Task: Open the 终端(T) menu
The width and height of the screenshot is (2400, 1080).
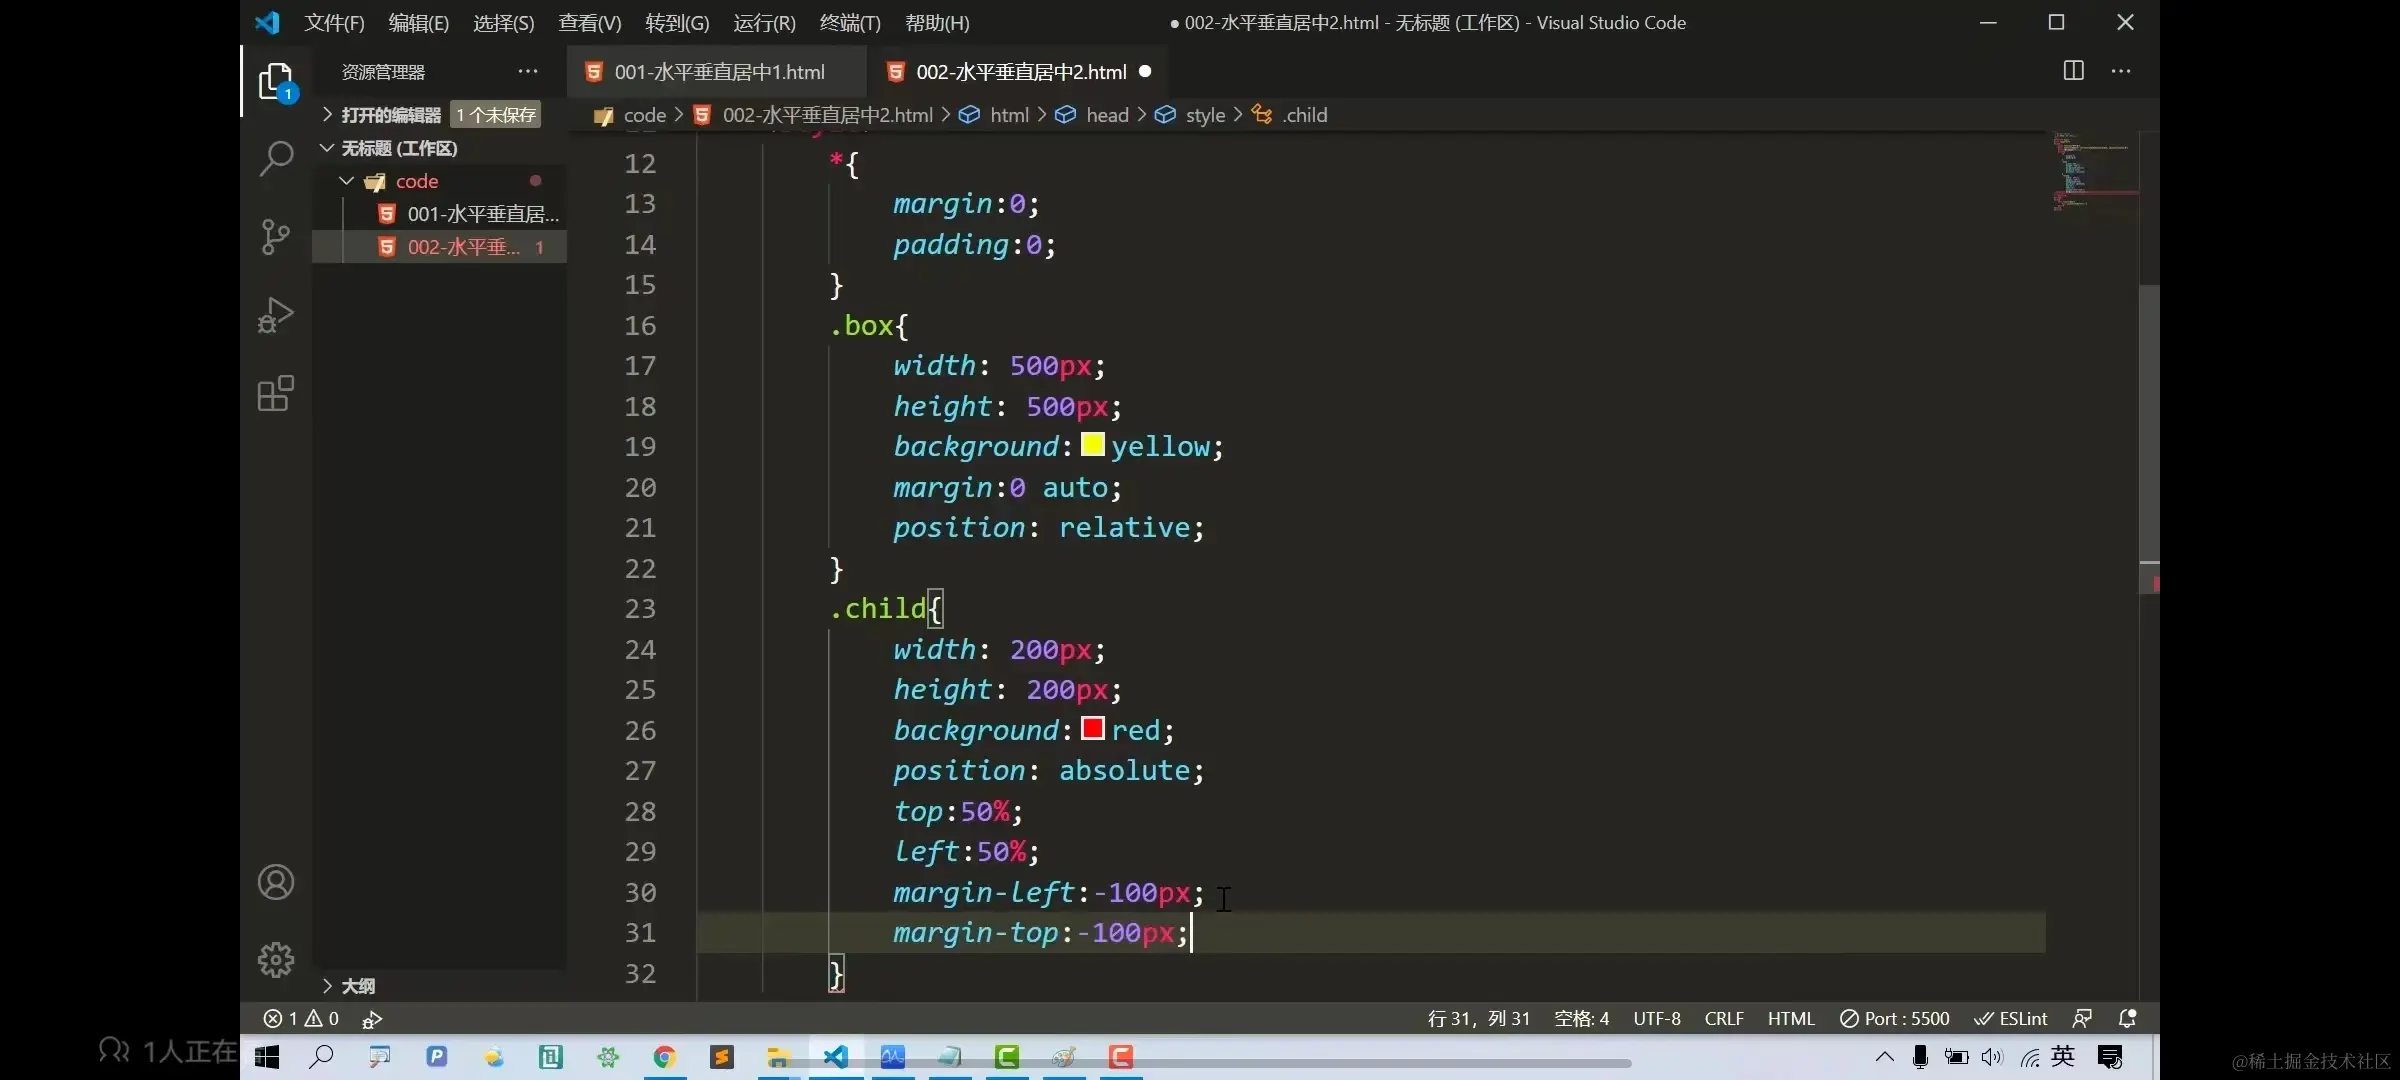Action: click(849, 22)
